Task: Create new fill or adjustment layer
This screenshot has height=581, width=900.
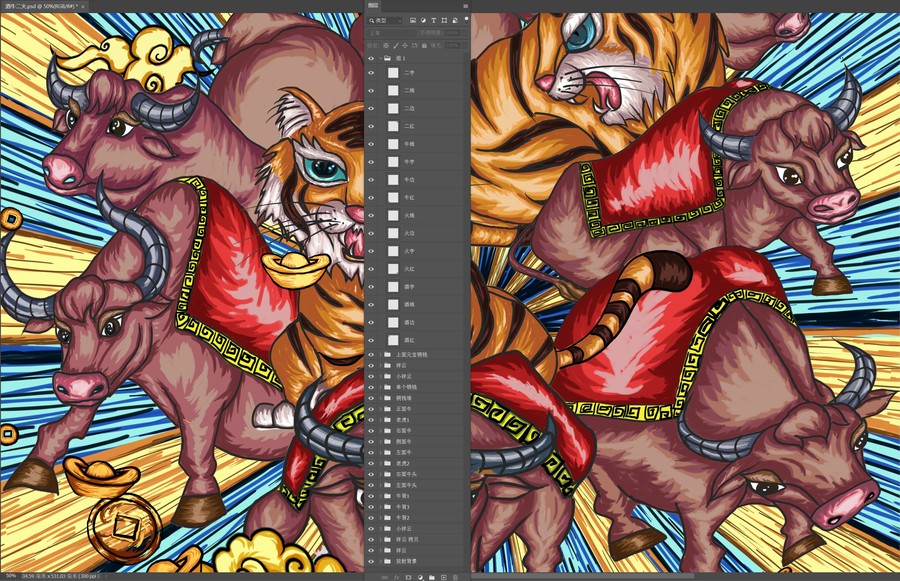Action: (x=420, y=577)
